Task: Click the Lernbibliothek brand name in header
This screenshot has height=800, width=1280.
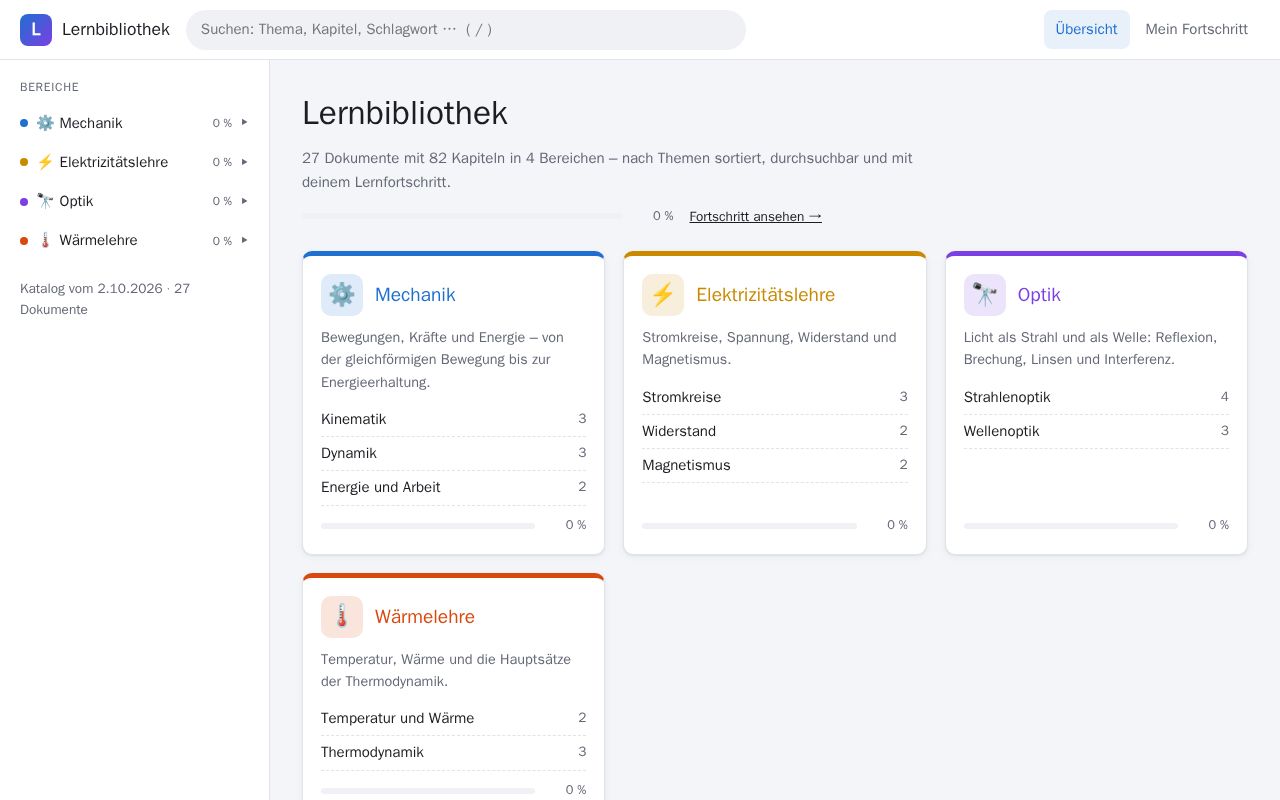Action: (x=116, y=30)
